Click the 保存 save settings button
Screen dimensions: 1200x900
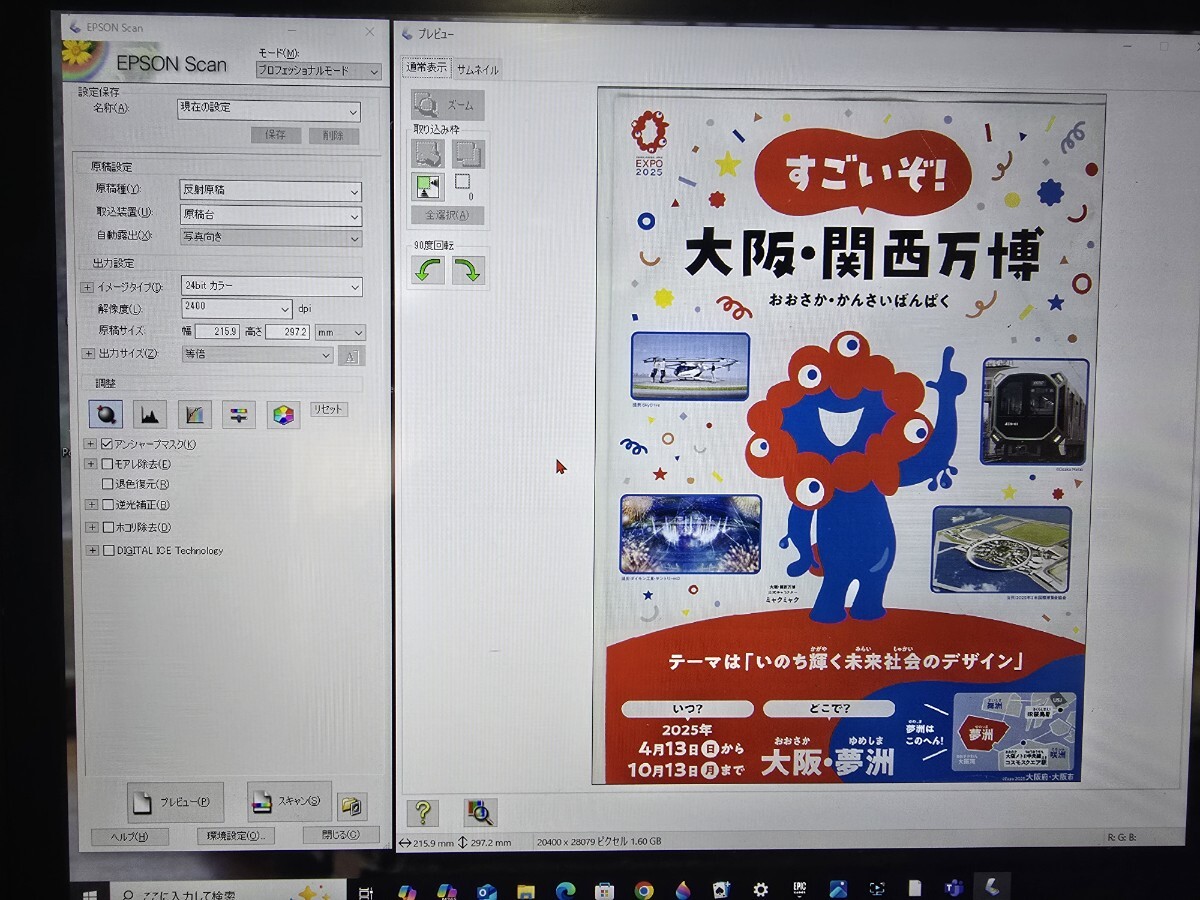click(x=275, y=135)
